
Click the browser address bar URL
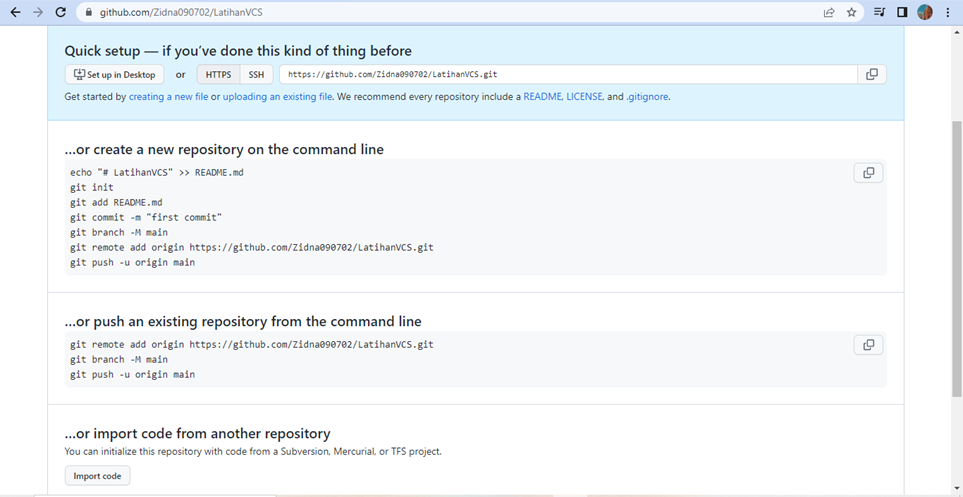[x=181, y=12]
